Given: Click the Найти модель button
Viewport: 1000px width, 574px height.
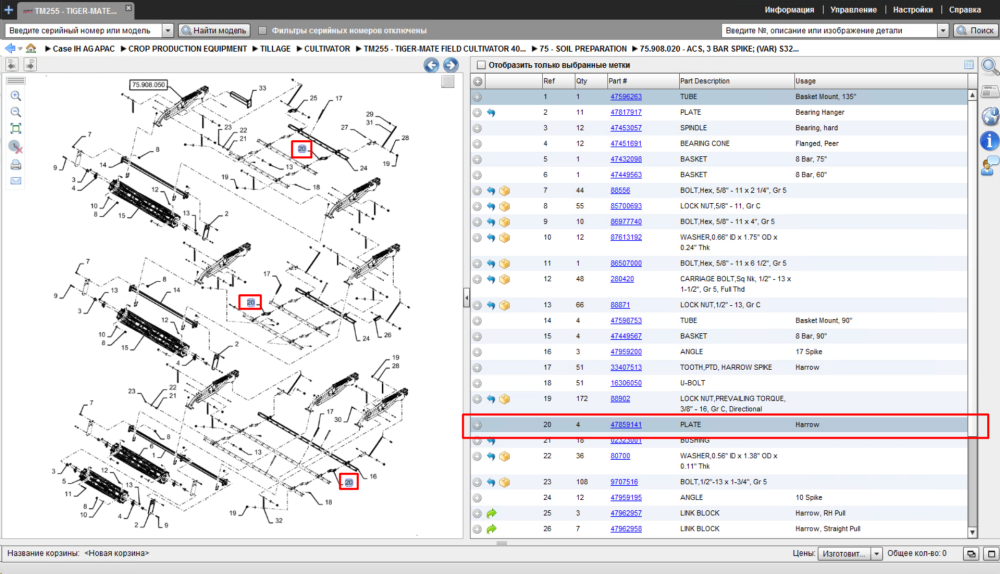Looking at the screenshot, I should 214,30.
